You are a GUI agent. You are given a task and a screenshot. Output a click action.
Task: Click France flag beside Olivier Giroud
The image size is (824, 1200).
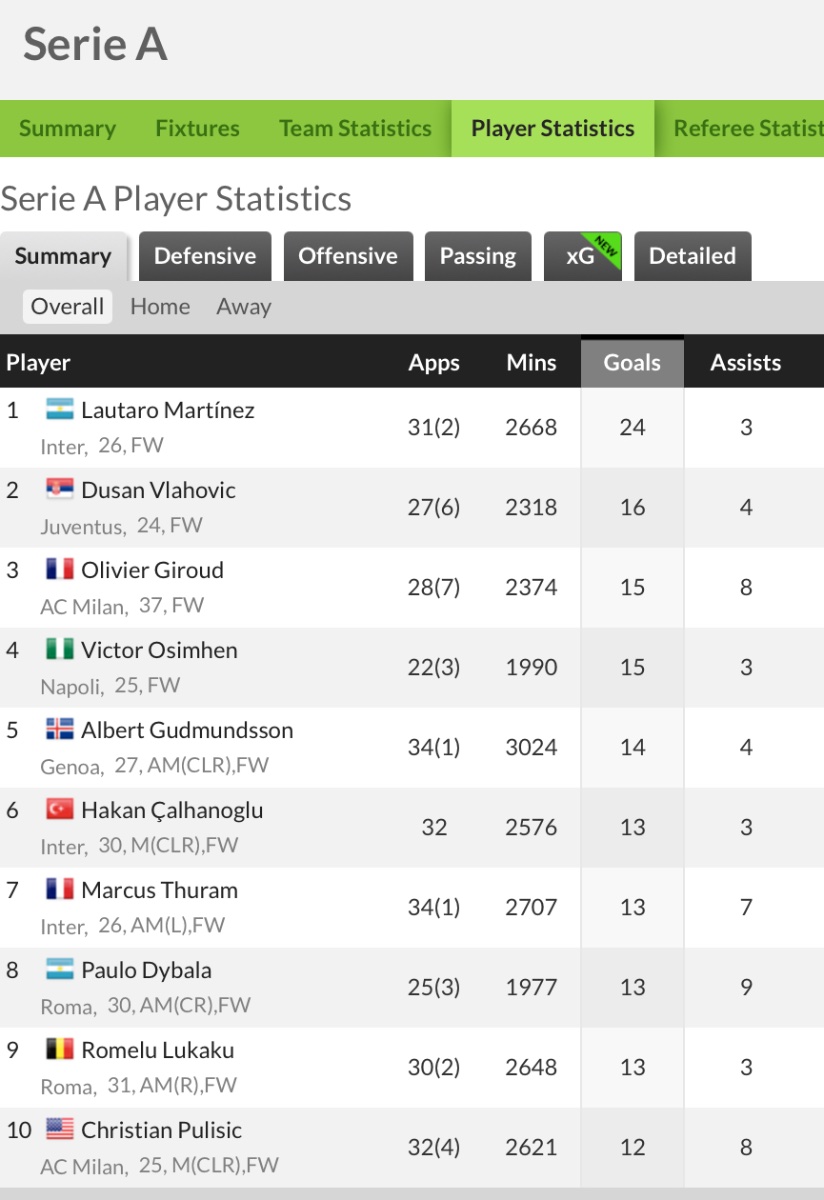(x=60, y=569)
